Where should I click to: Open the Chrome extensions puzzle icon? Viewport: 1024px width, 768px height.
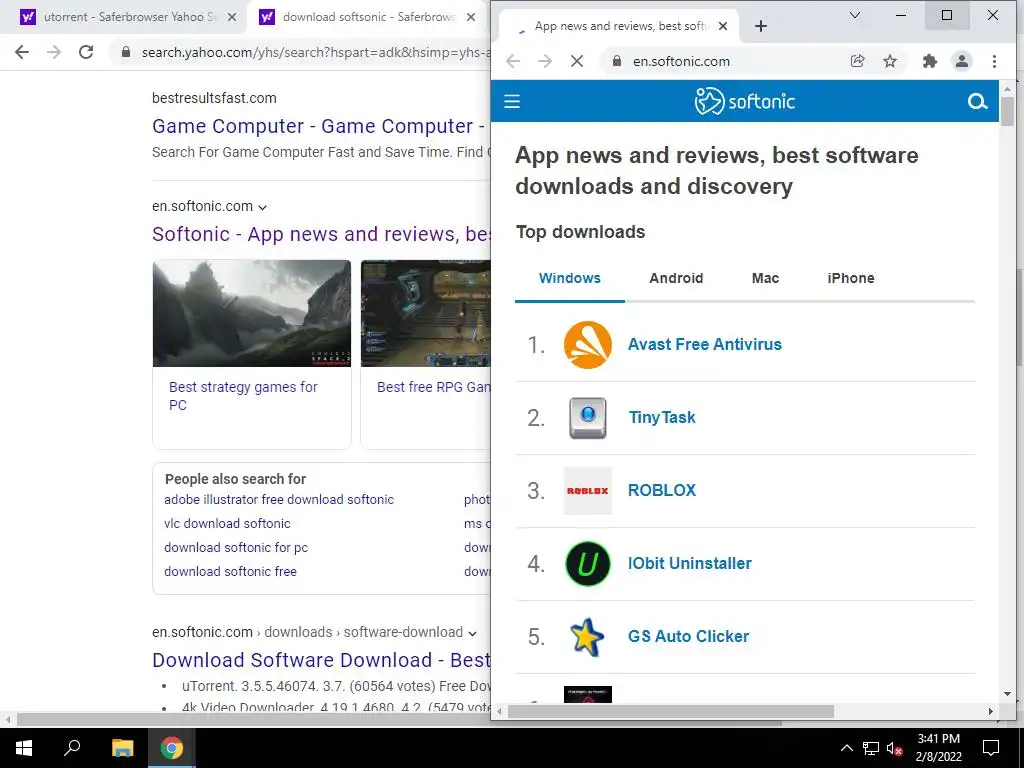[x=929, y=61]
